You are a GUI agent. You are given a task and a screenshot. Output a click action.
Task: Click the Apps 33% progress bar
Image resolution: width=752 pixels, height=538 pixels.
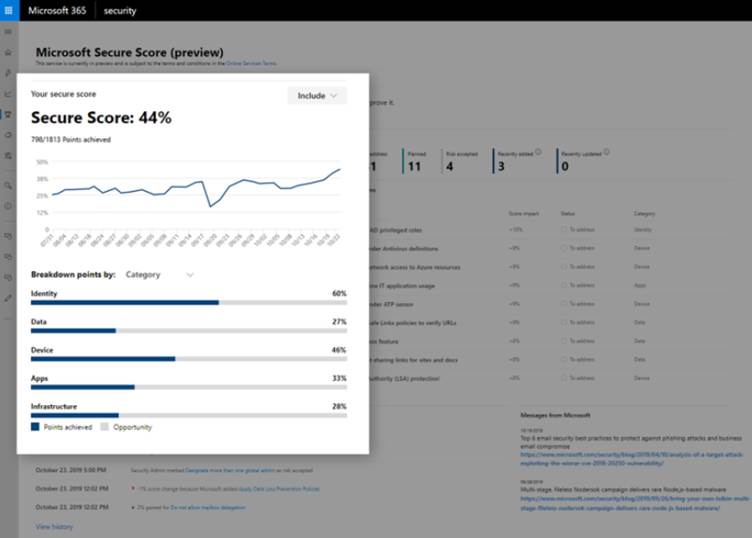pos(188,387)
